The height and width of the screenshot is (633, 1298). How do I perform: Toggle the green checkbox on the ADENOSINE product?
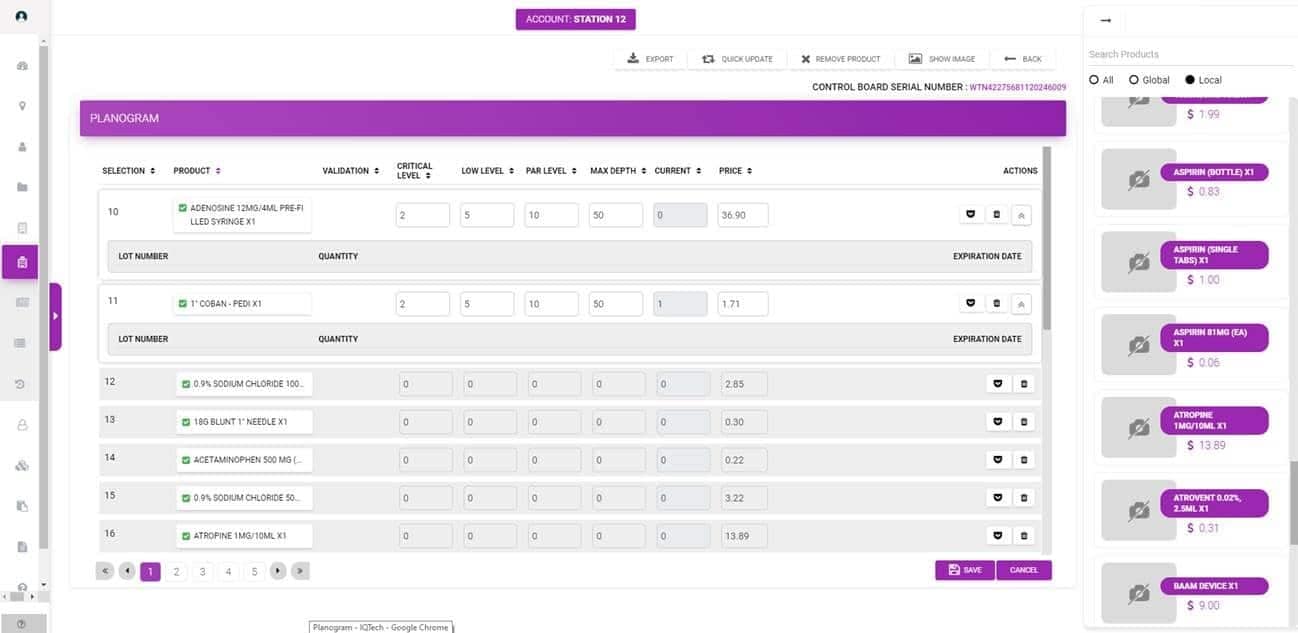click(181, 208)
